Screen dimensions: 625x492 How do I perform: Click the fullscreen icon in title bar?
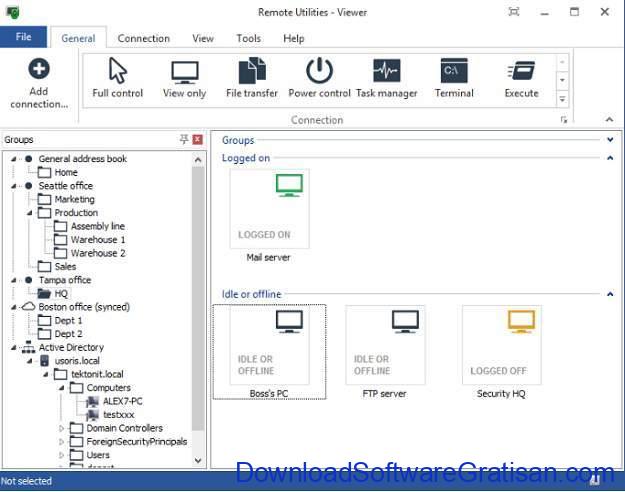tap(514, 12)
